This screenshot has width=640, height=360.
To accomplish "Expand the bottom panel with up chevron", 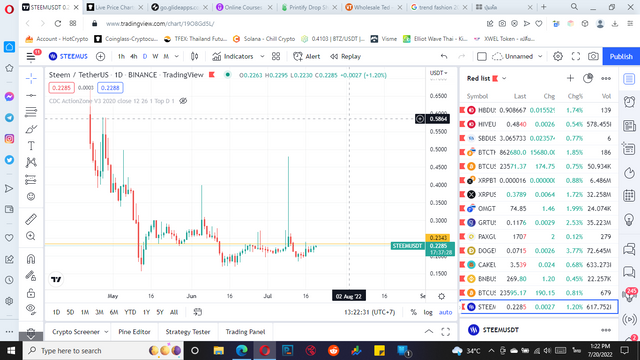I will click(x=429, y=332).
